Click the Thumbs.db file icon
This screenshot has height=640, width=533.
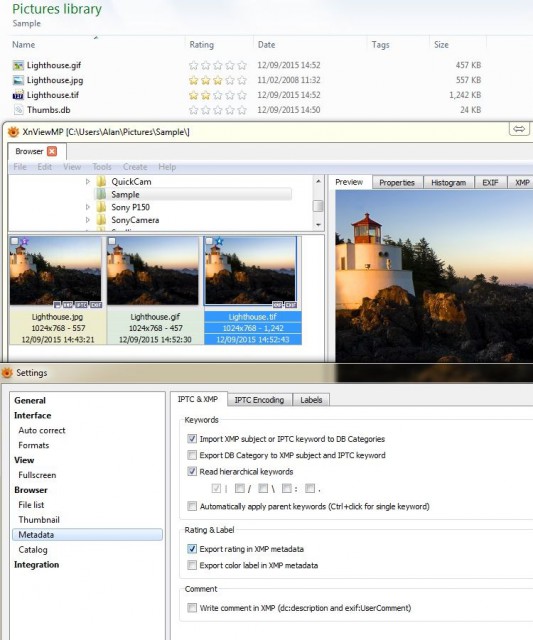18,110
